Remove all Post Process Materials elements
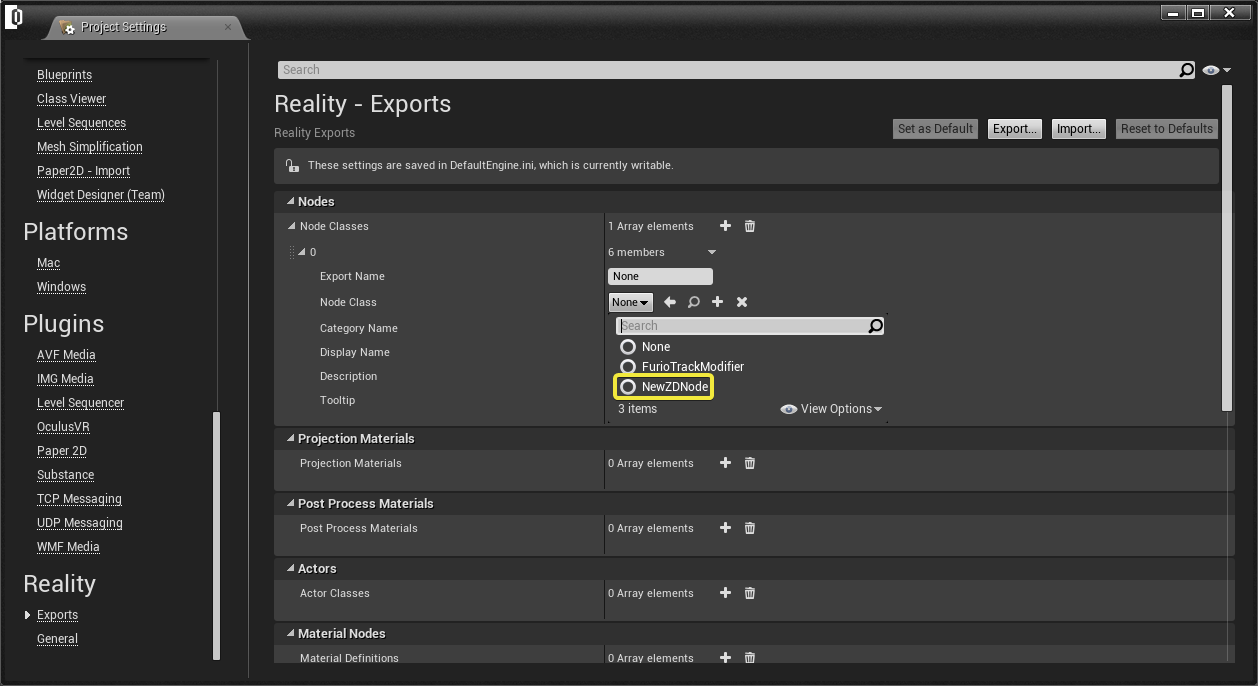 [750, 528]
